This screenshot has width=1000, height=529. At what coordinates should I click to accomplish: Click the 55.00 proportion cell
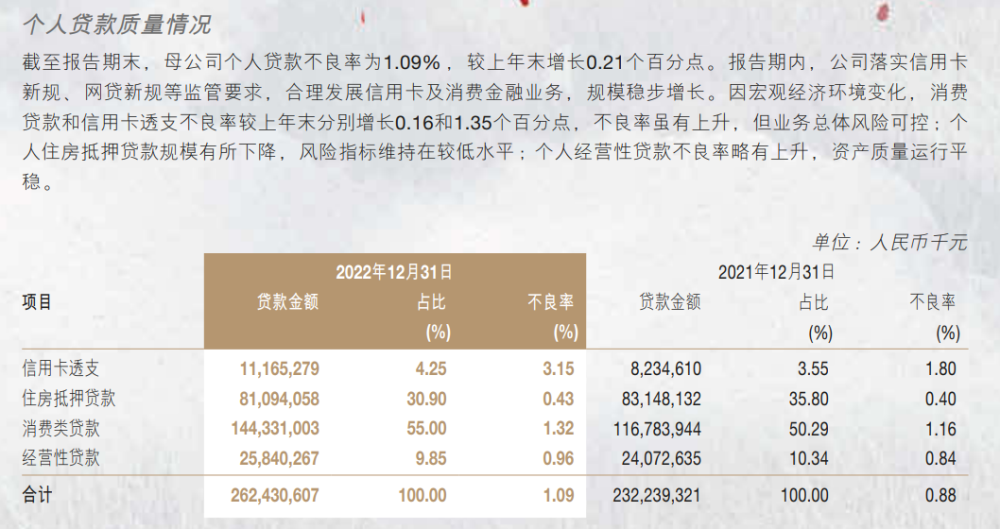point(427,428)
